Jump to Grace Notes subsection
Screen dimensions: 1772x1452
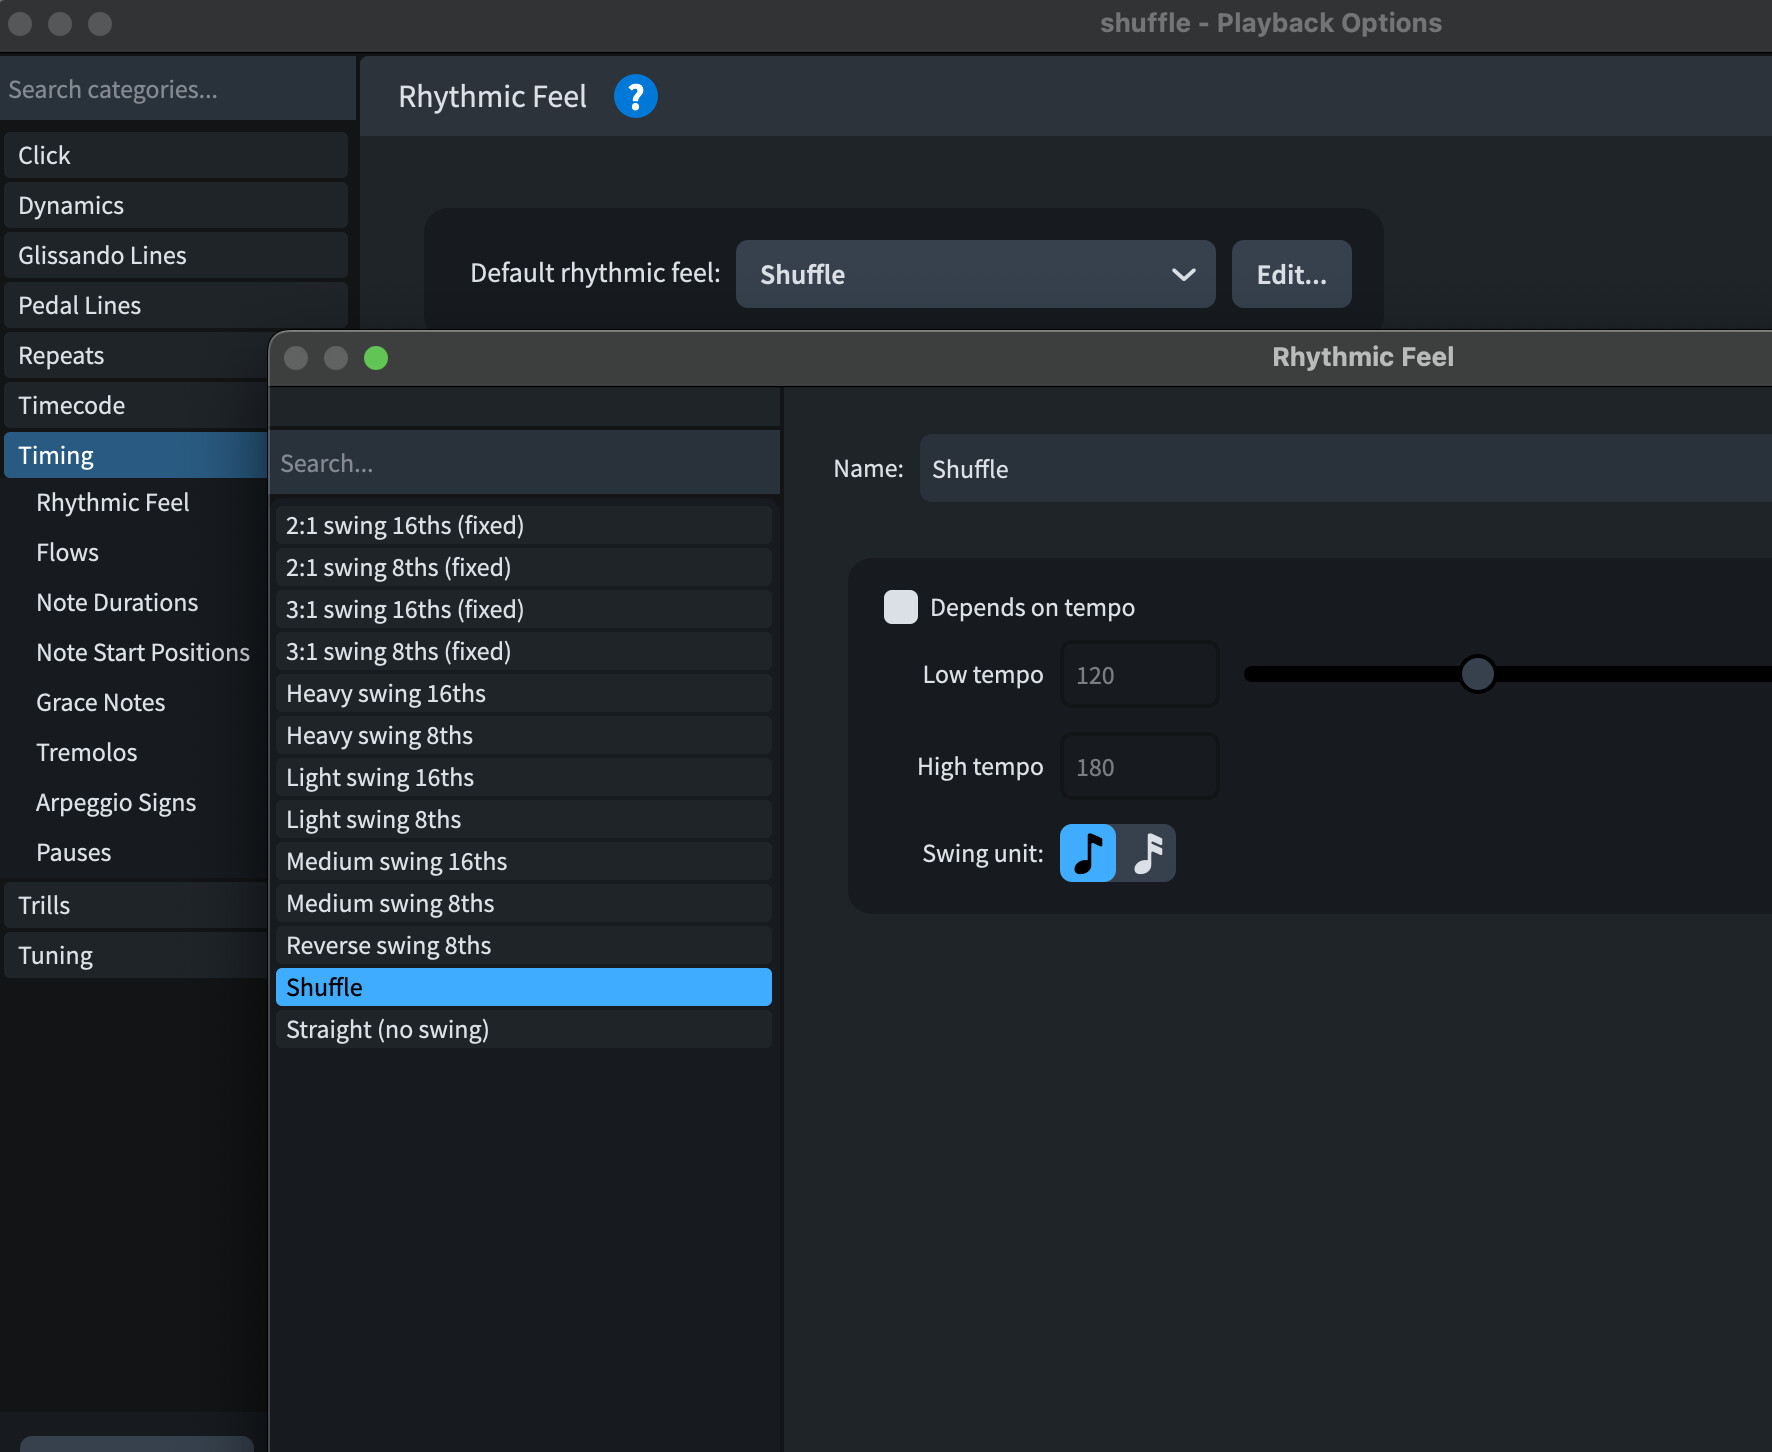click(x=101, y=702)
